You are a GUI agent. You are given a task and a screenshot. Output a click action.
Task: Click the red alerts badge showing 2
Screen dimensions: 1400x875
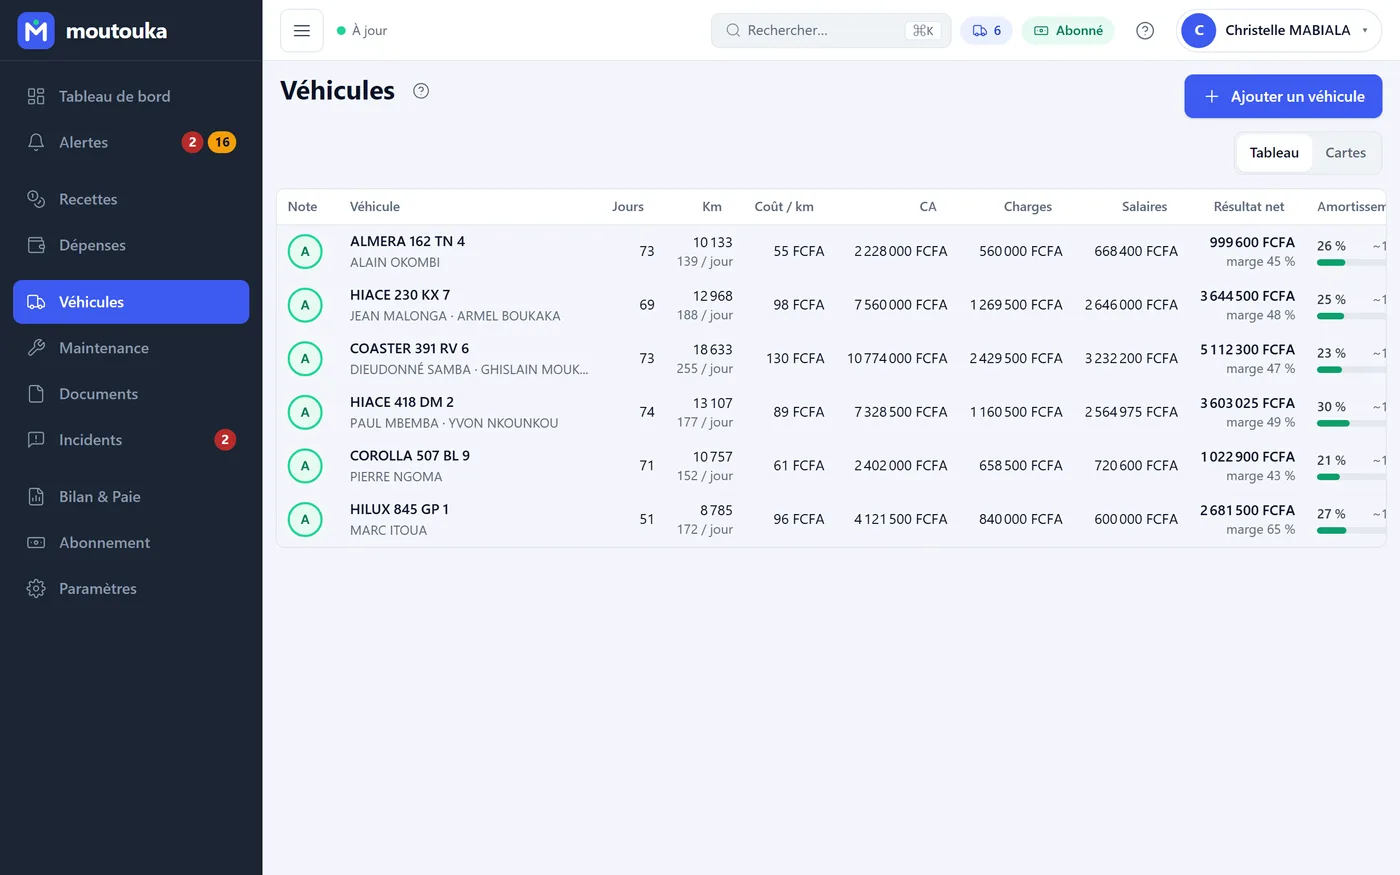[192, 142]
